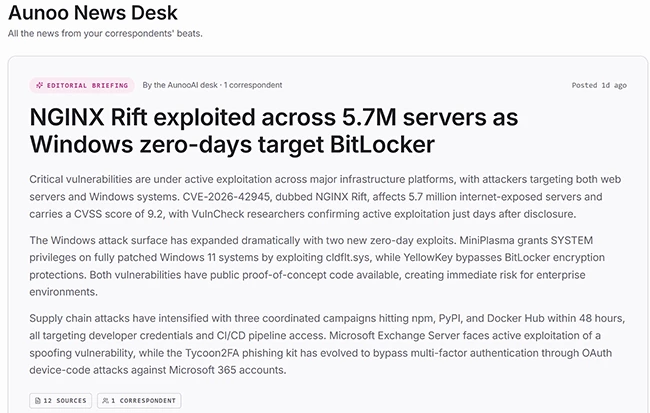This screenshot has height=413, width=650.
Task: Open the 12 Sources list
Action: [61, 401]
